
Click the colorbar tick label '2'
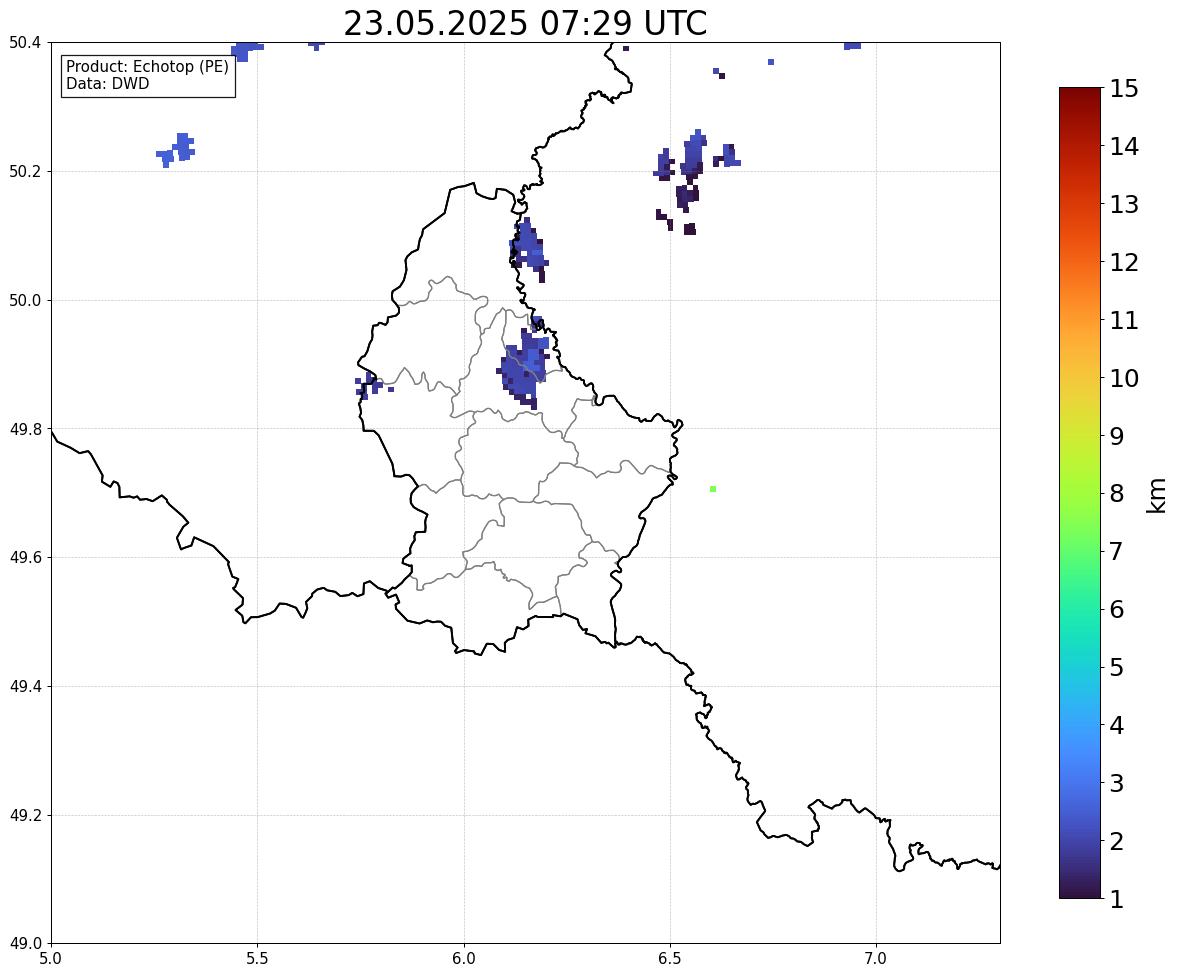point(1117,841)
